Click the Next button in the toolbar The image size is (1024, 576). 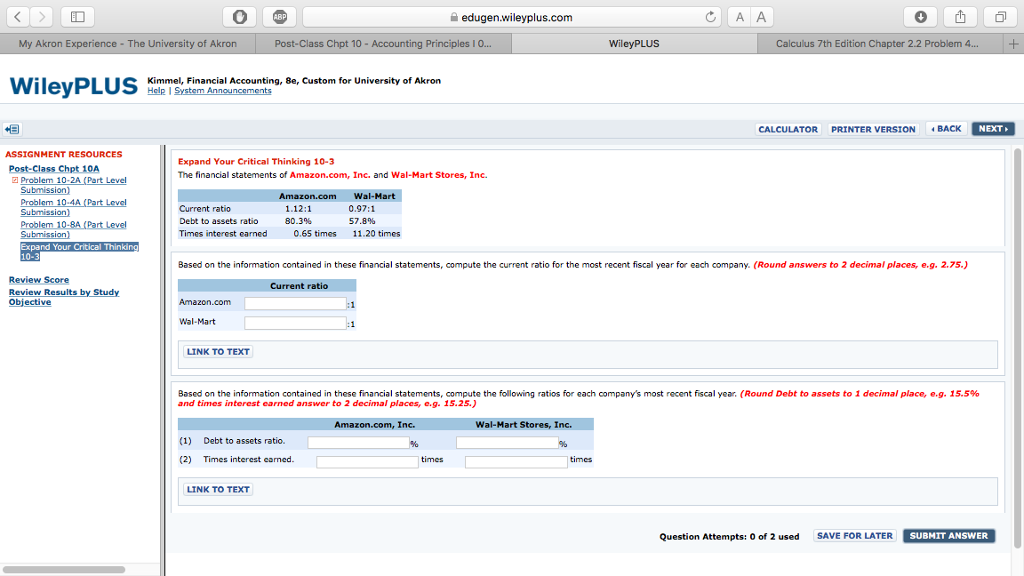(992, 129)
